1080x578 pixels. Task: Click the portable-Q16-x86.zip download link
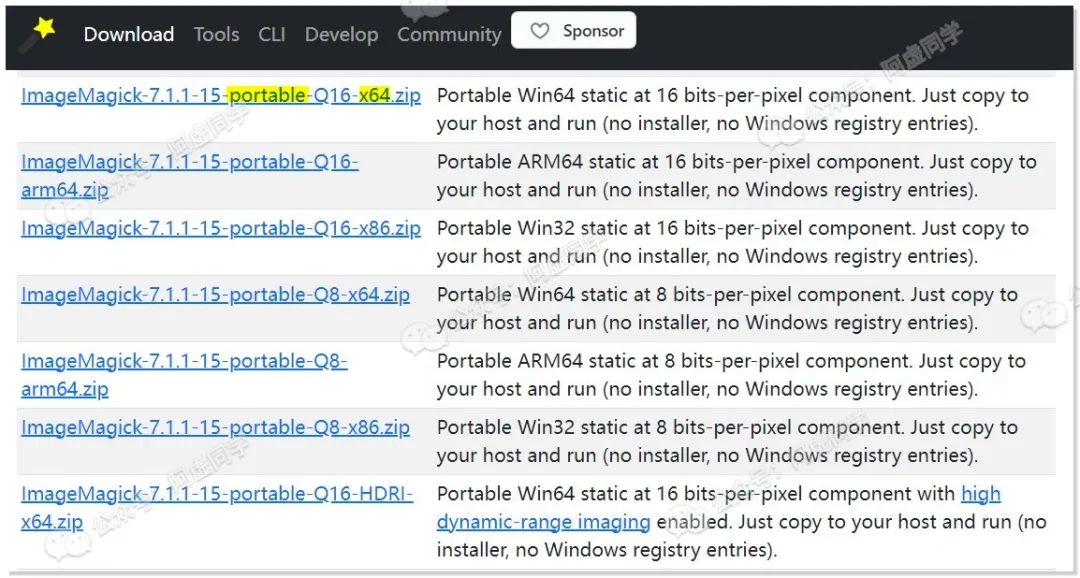pyautogui.click(x=220, y=228)
